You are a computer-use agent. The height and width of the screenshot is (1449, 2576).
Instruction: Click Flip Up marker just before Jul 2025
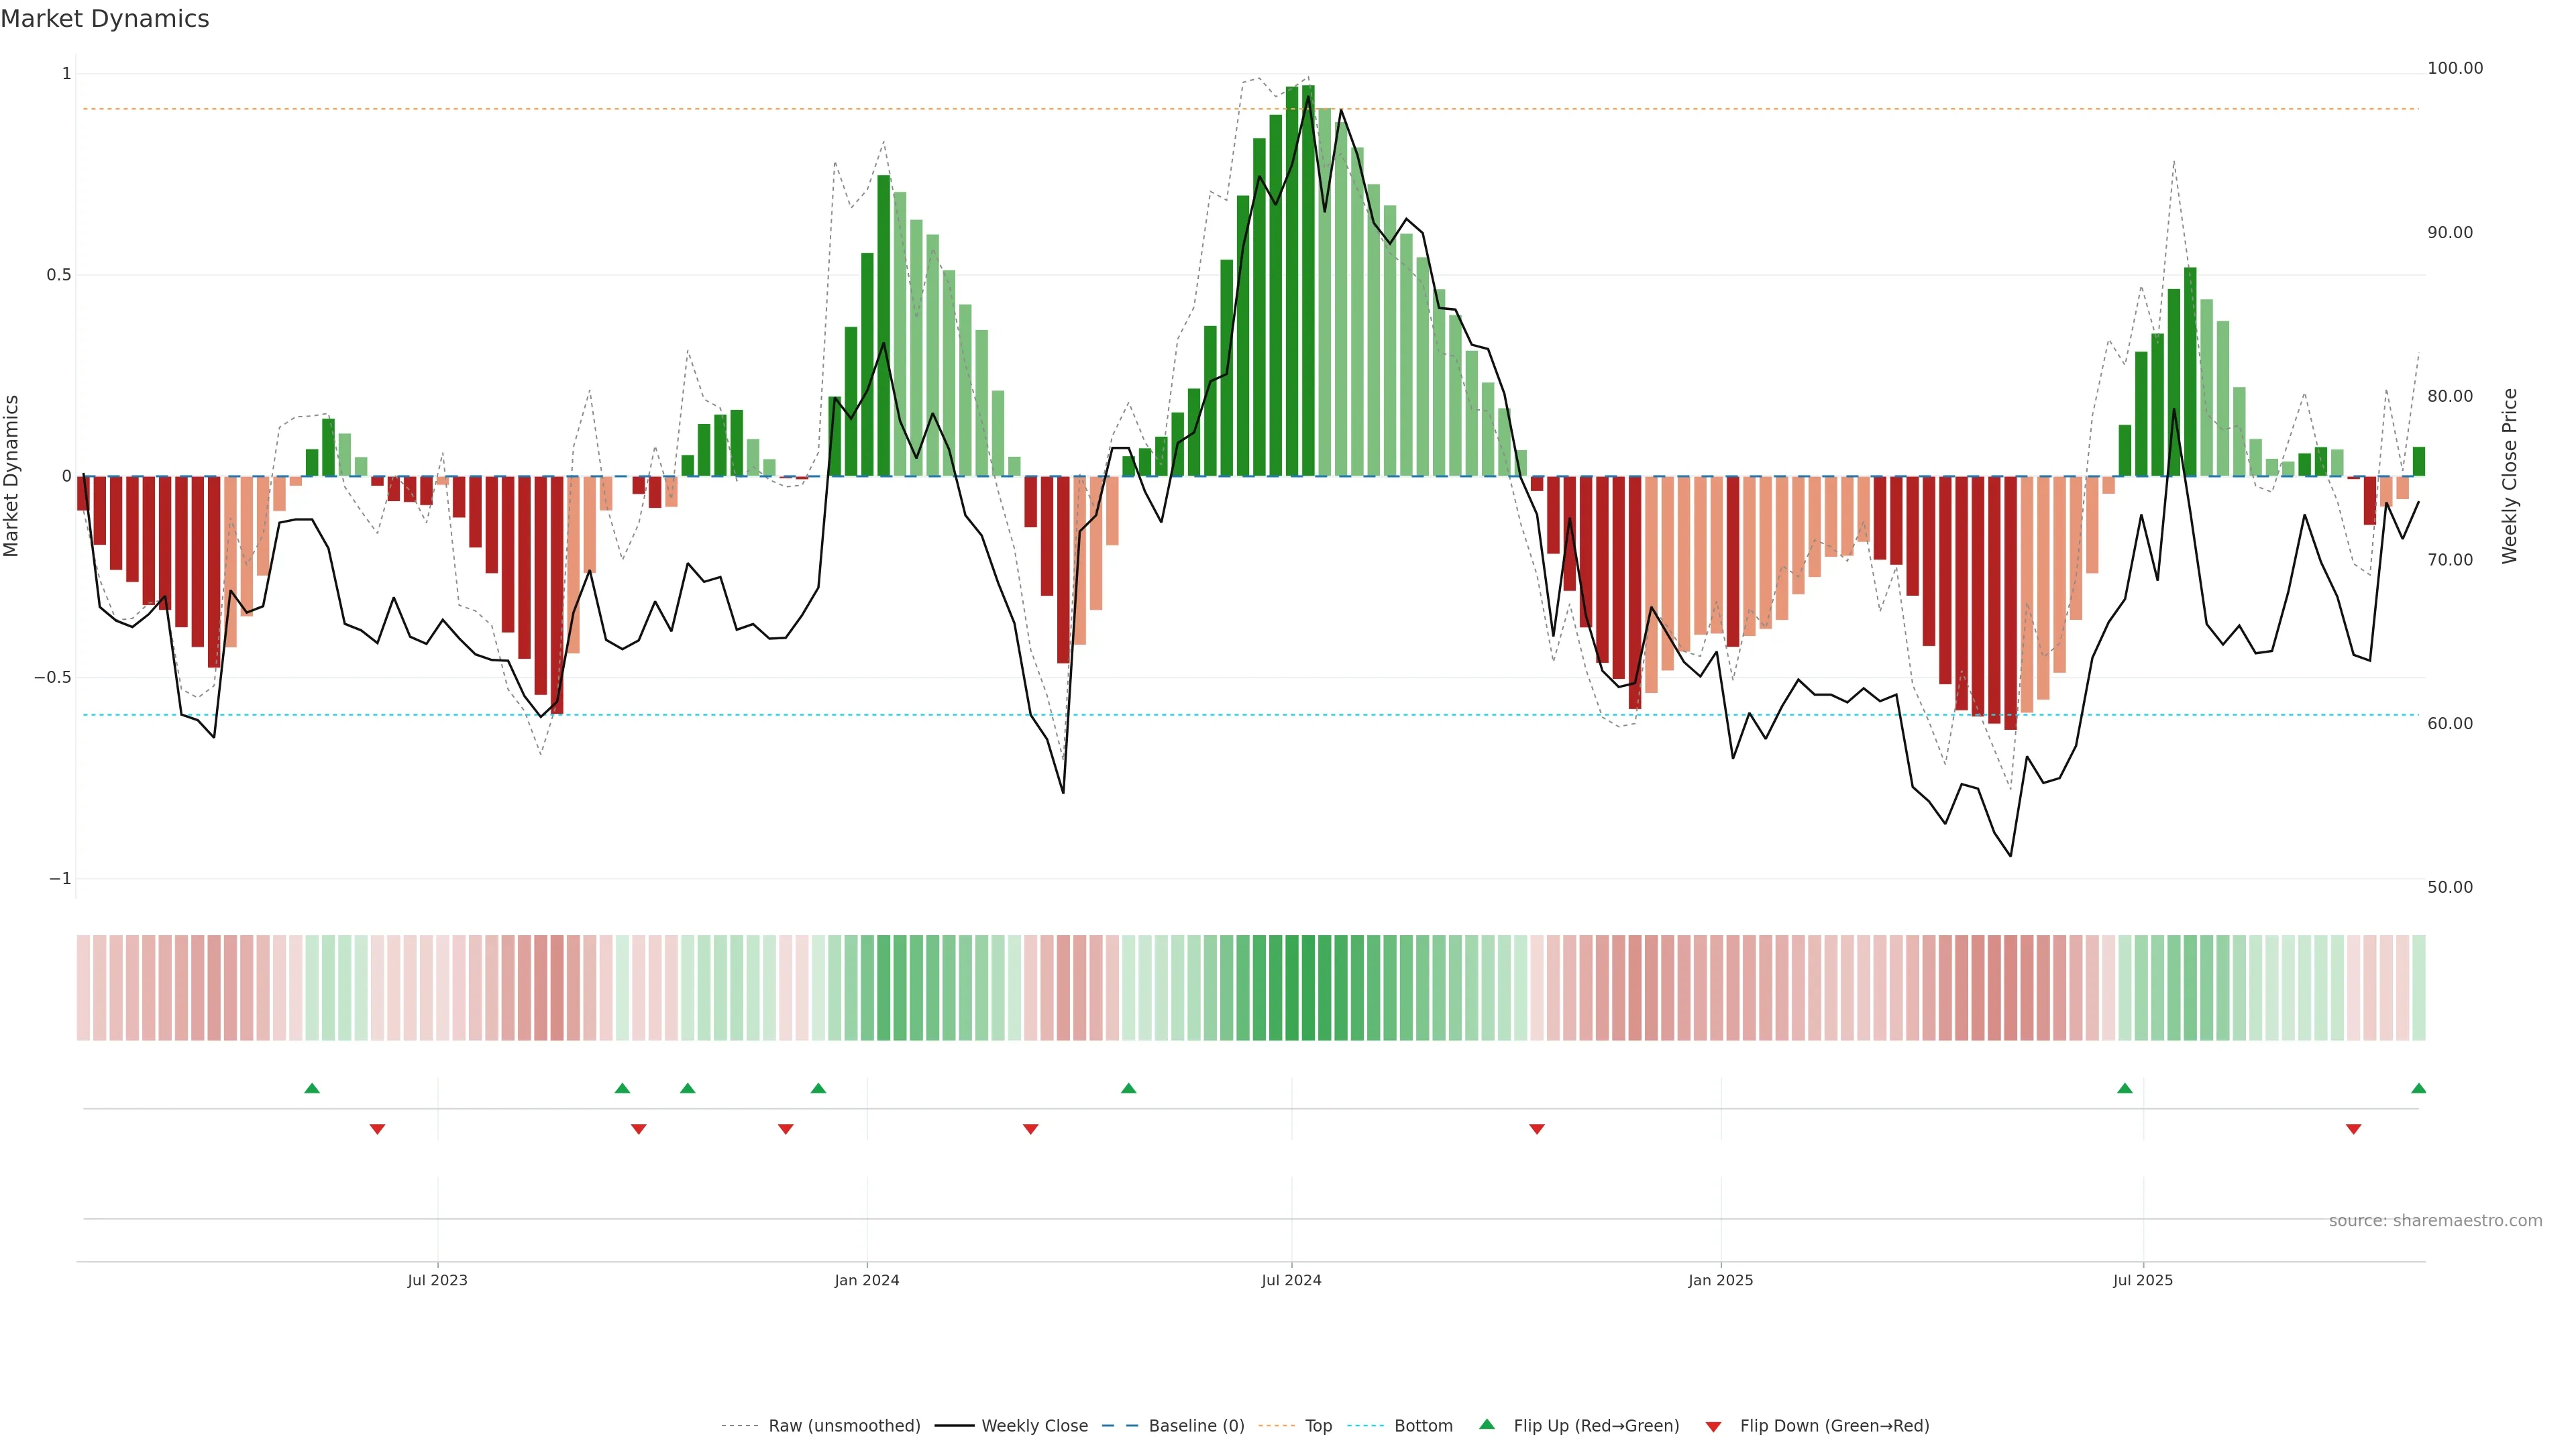pyautogui.click(x=2125, y=1088)
